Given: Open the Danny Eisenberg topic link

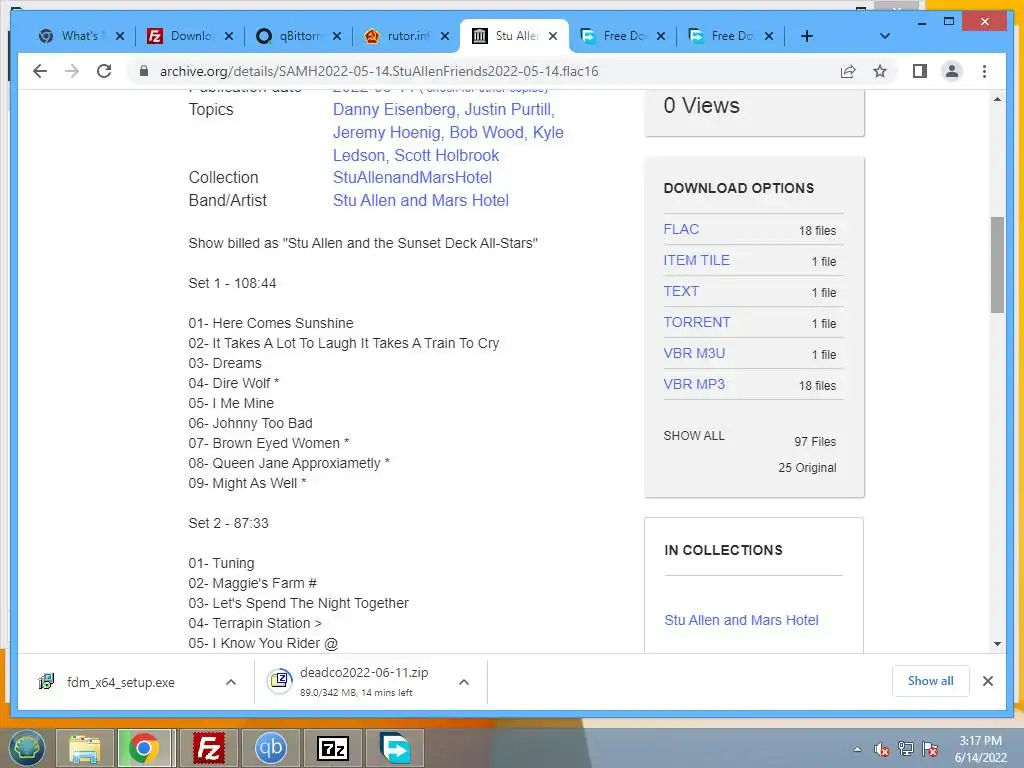Looking at the screenshot, I should click(396, 109).
